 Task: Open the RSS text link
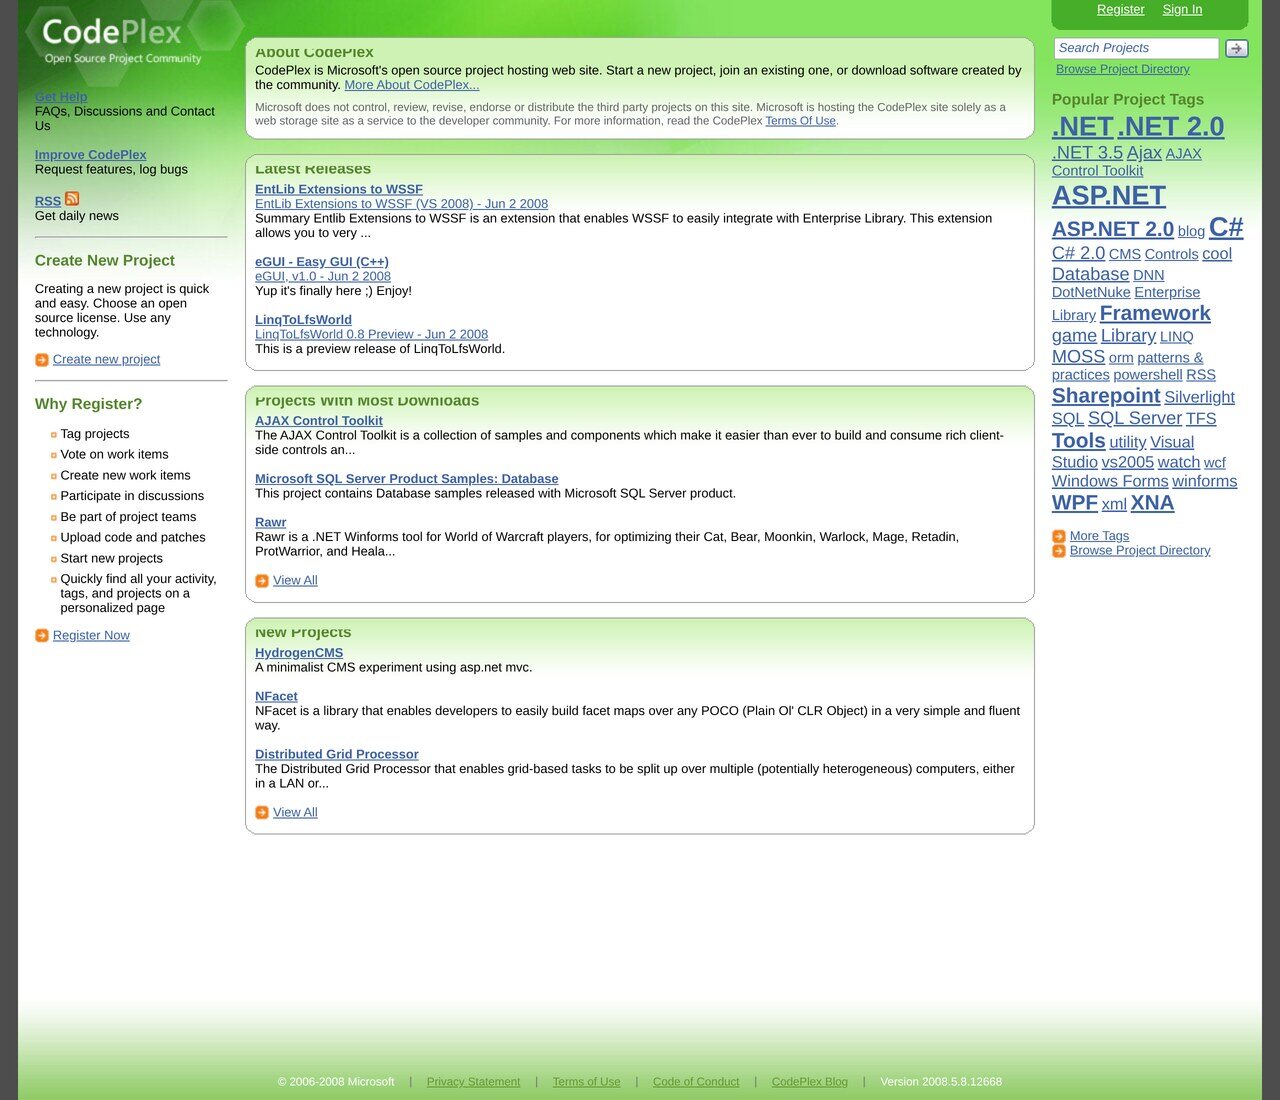48,201
